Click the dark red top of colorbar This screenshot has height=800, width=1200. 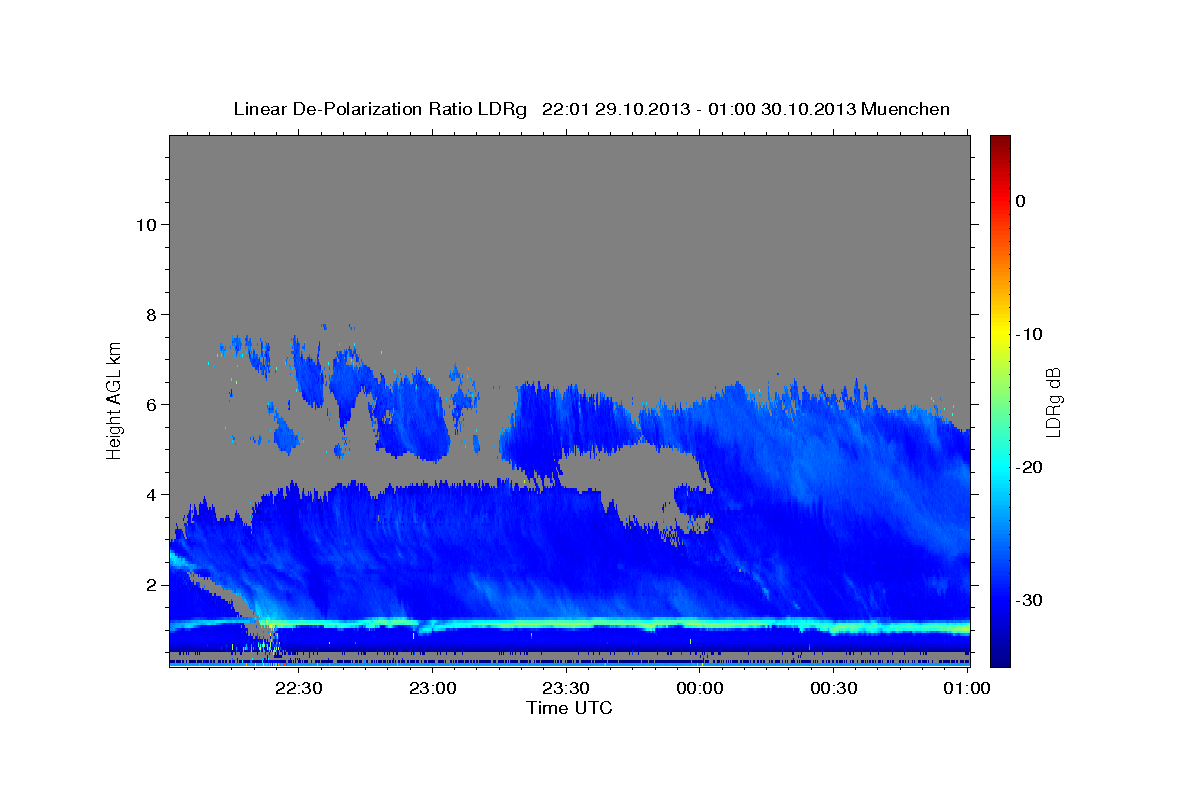coord(1000,143)
